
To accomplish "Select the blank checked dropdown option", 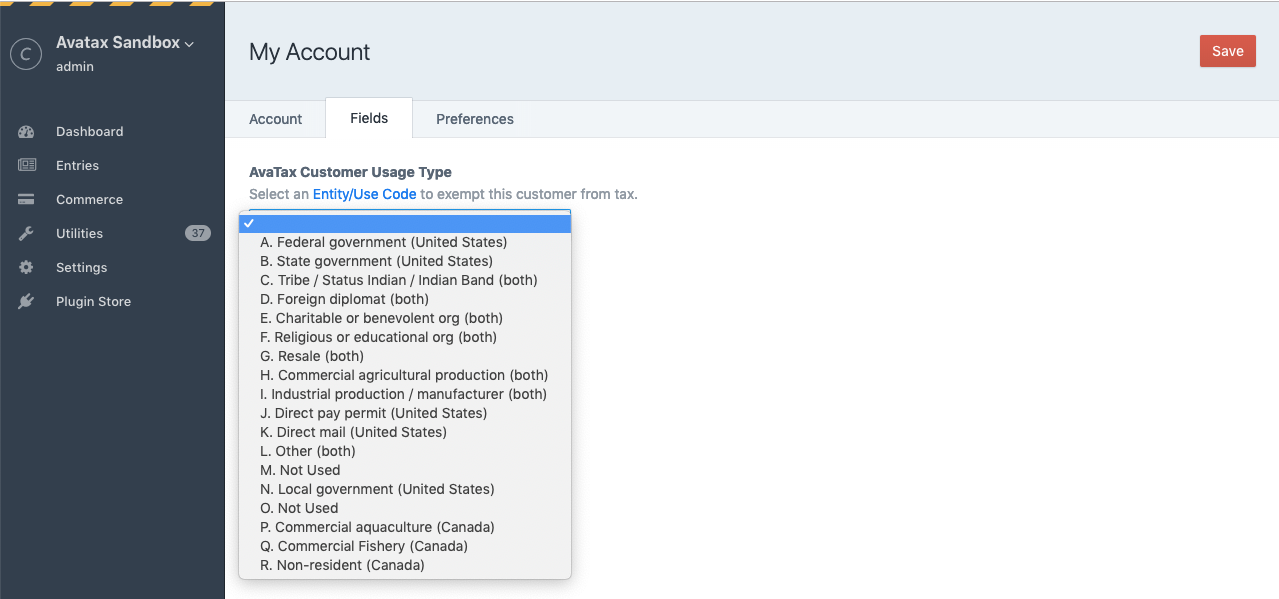I will [x=405, y=223].
